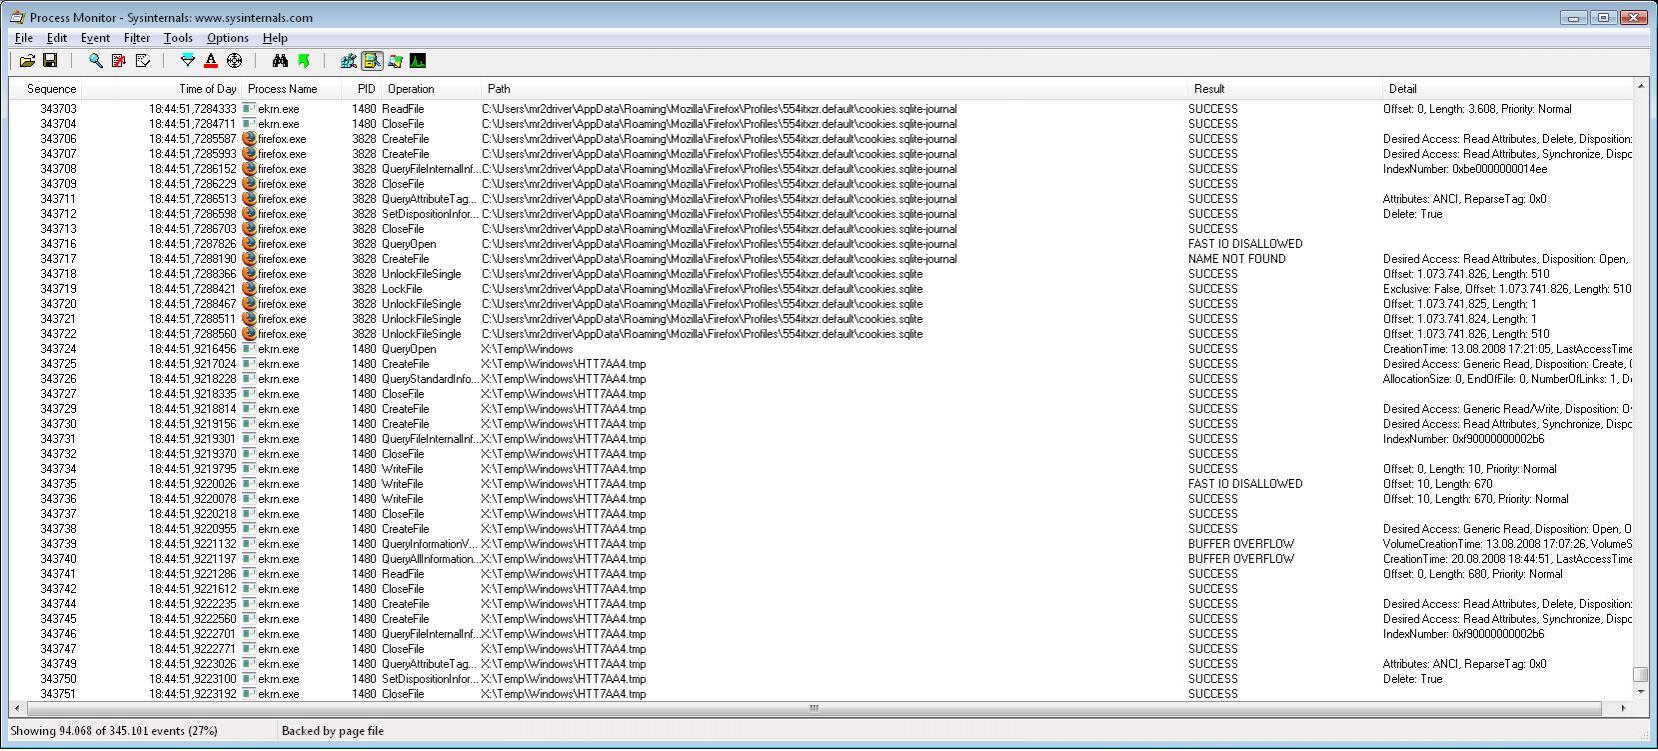1658x751 pixels.
Task: Click sequence number 343751
Action: coord(58,694)
